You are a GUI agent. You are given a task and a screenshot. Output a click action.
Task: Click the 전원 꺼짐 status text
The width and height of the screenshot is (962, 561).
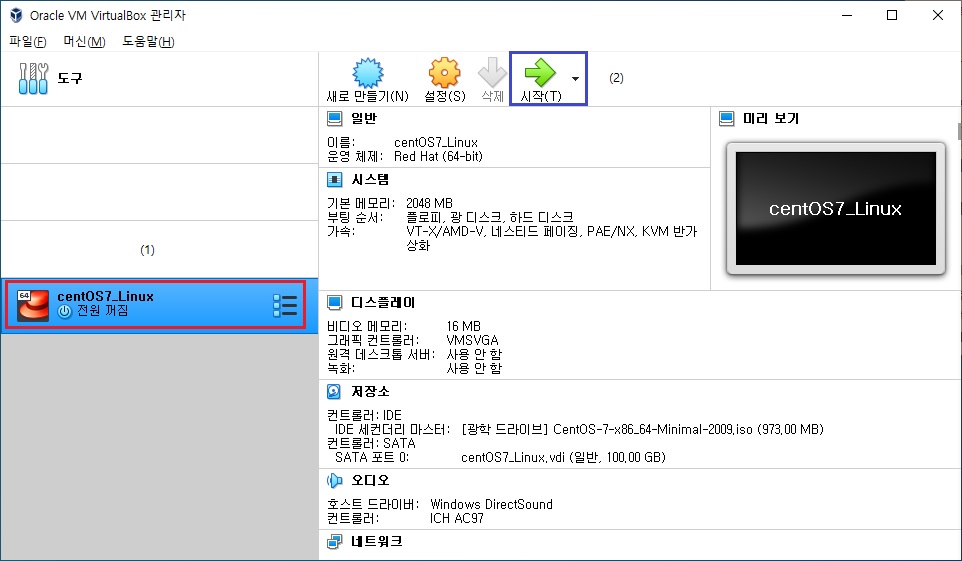coord(102,311)
